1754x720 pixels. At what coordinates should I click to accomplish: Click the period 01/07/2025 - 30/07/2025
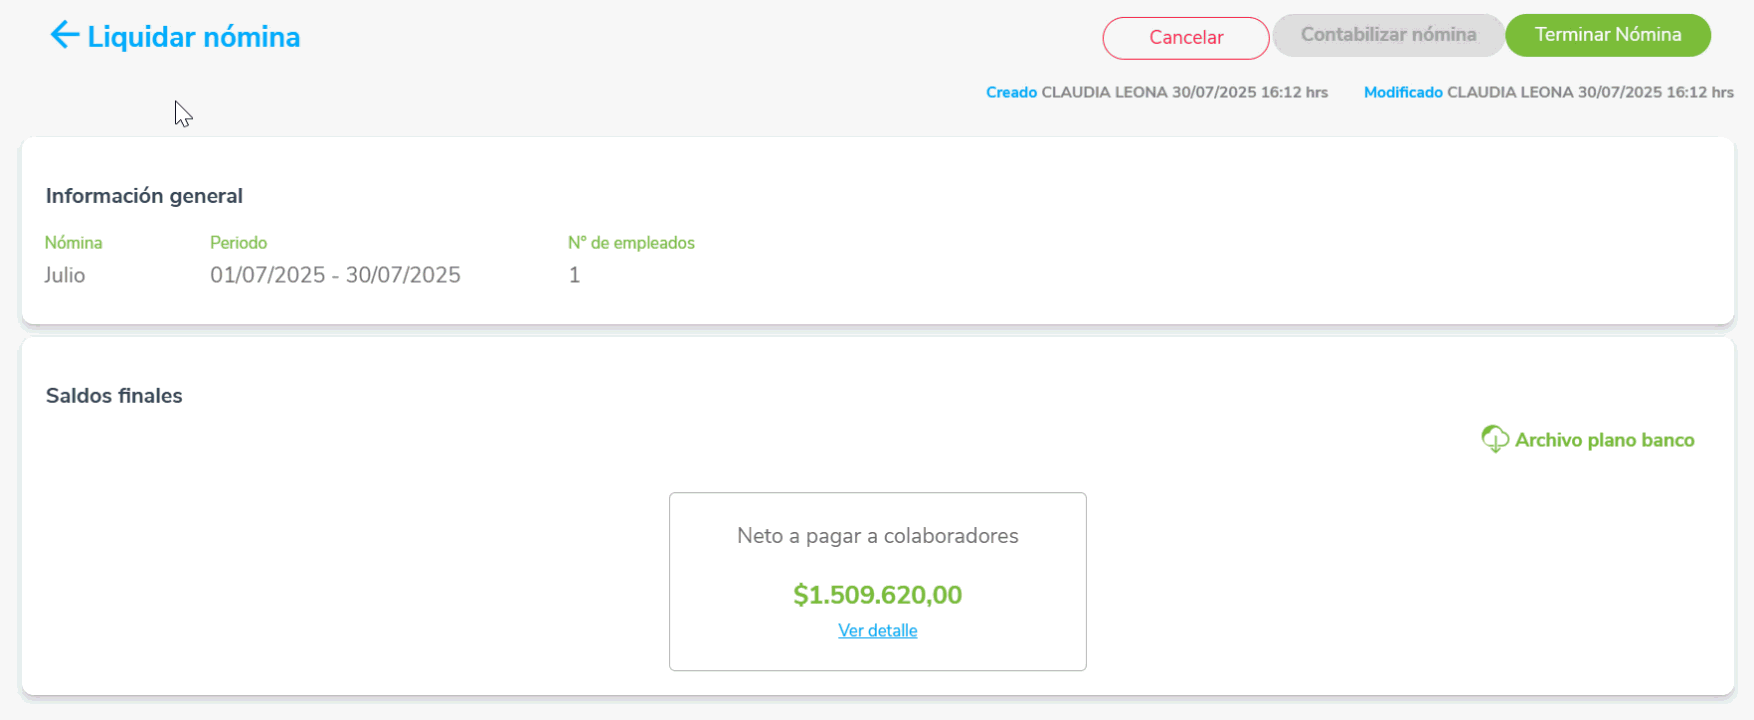335,275
